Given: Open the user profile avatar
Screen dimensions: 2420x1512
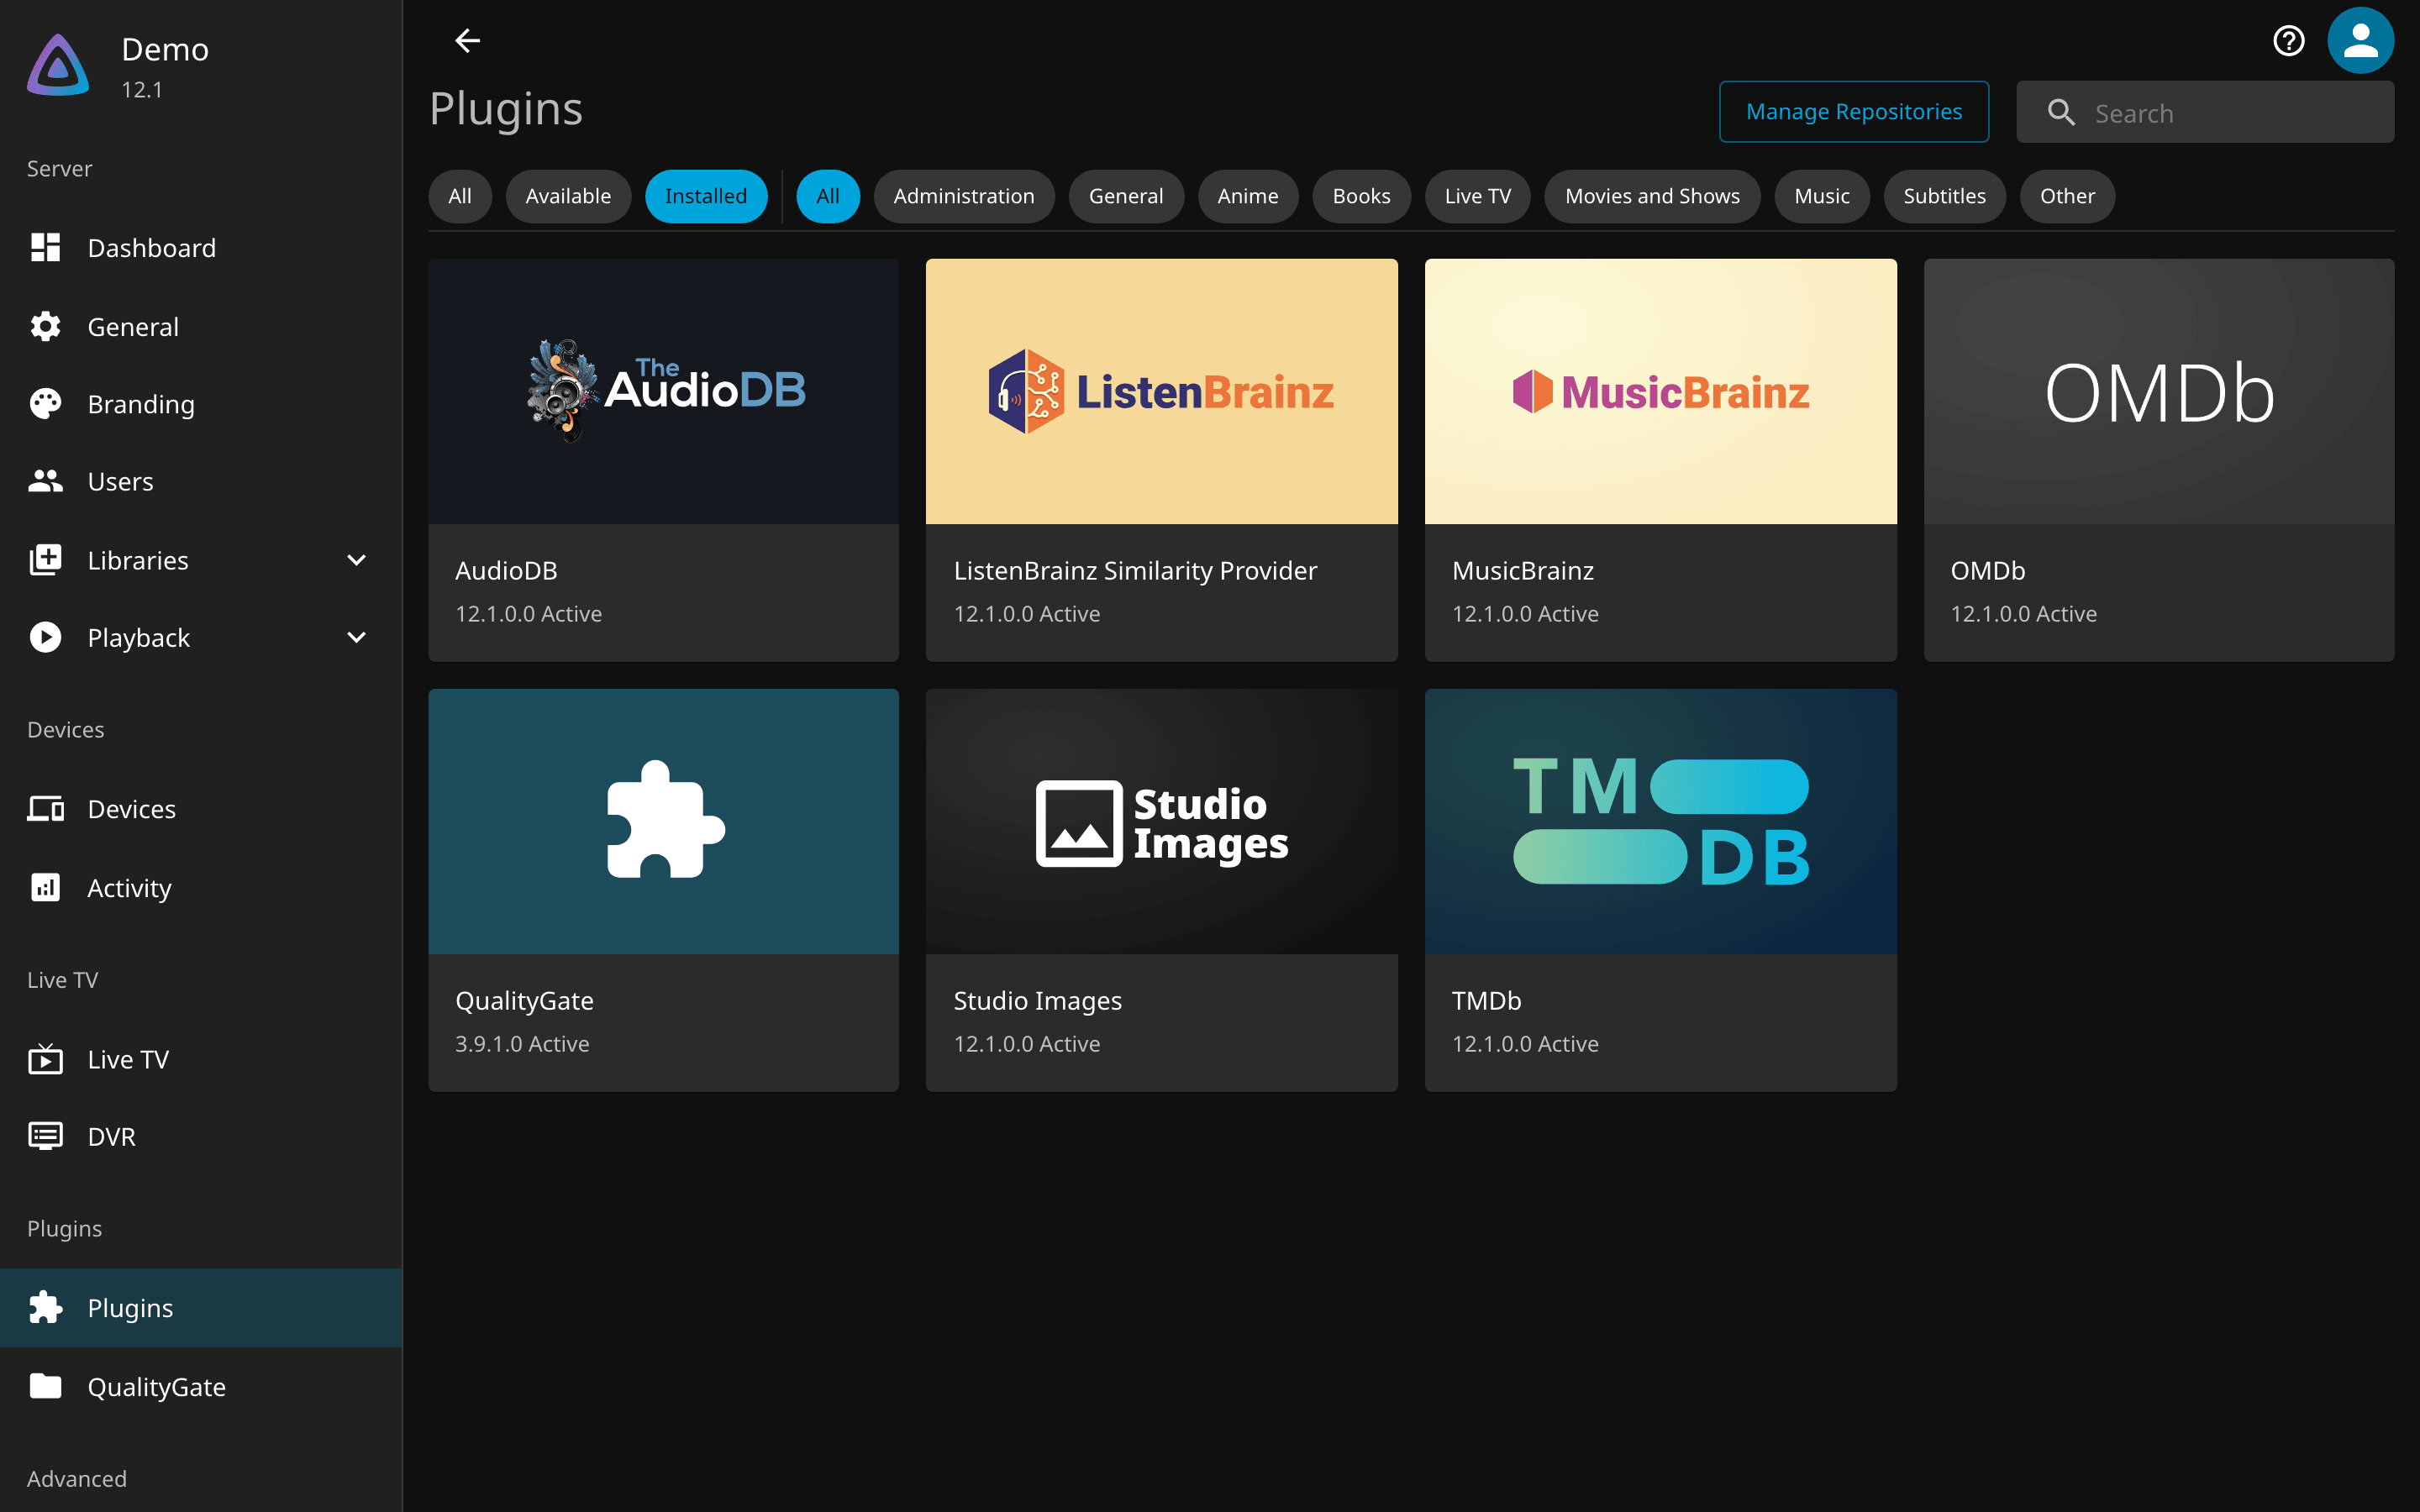Looking at the screenshot, I should click(x=2360, y=41).
